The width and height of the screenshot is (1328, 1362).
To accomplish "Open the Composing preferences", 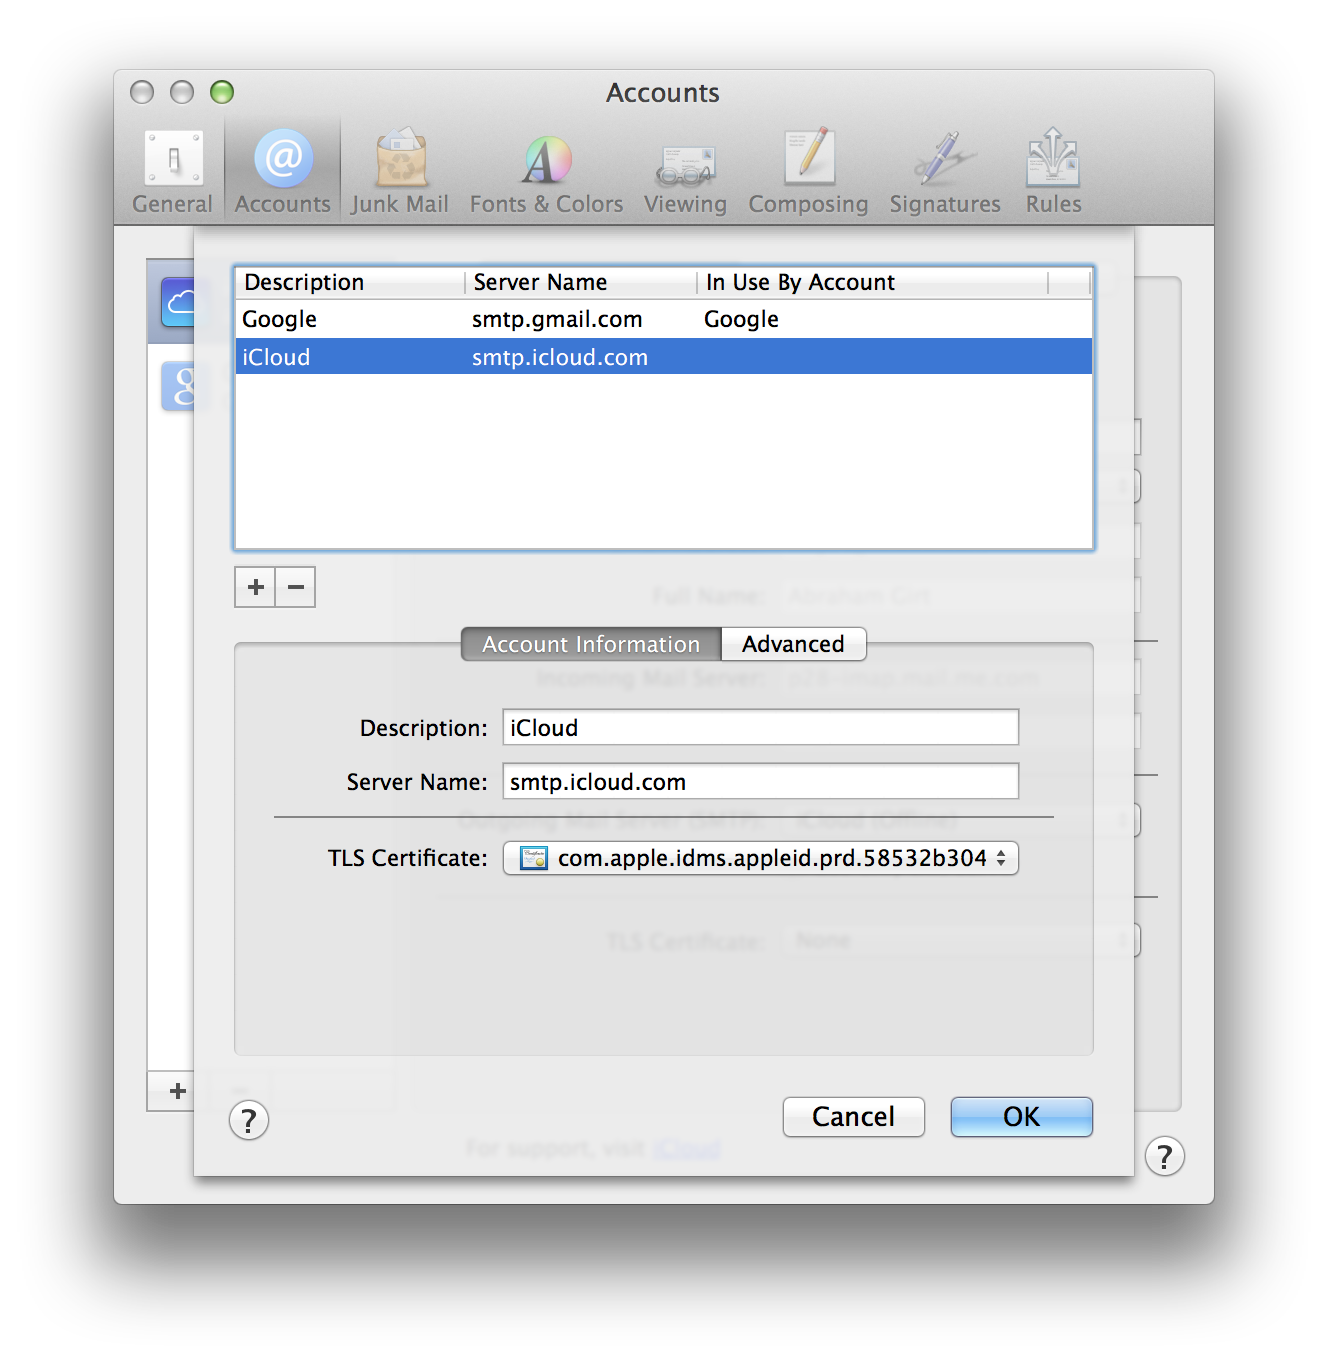I will (808, 172).
